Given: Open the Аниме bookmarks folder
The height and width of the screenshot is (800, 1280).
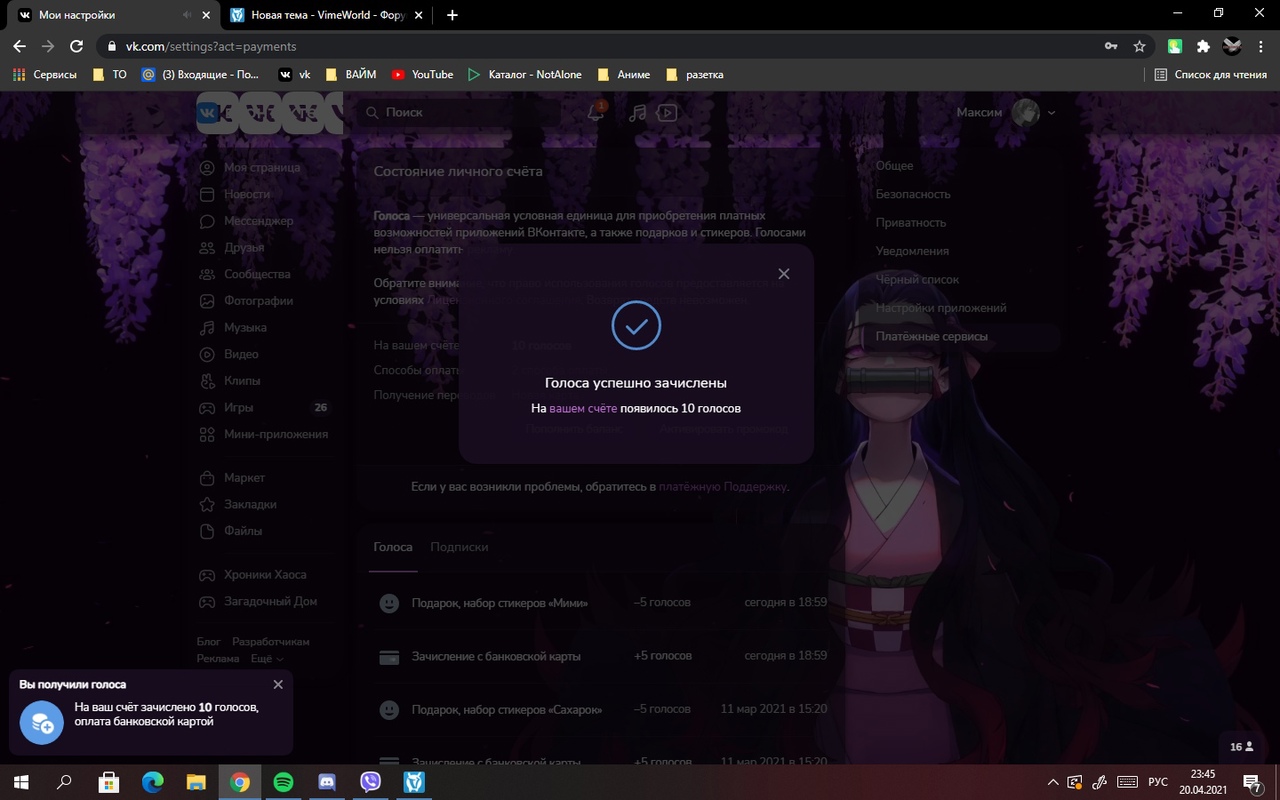Looking at the screenshot, I should point(623,74).
